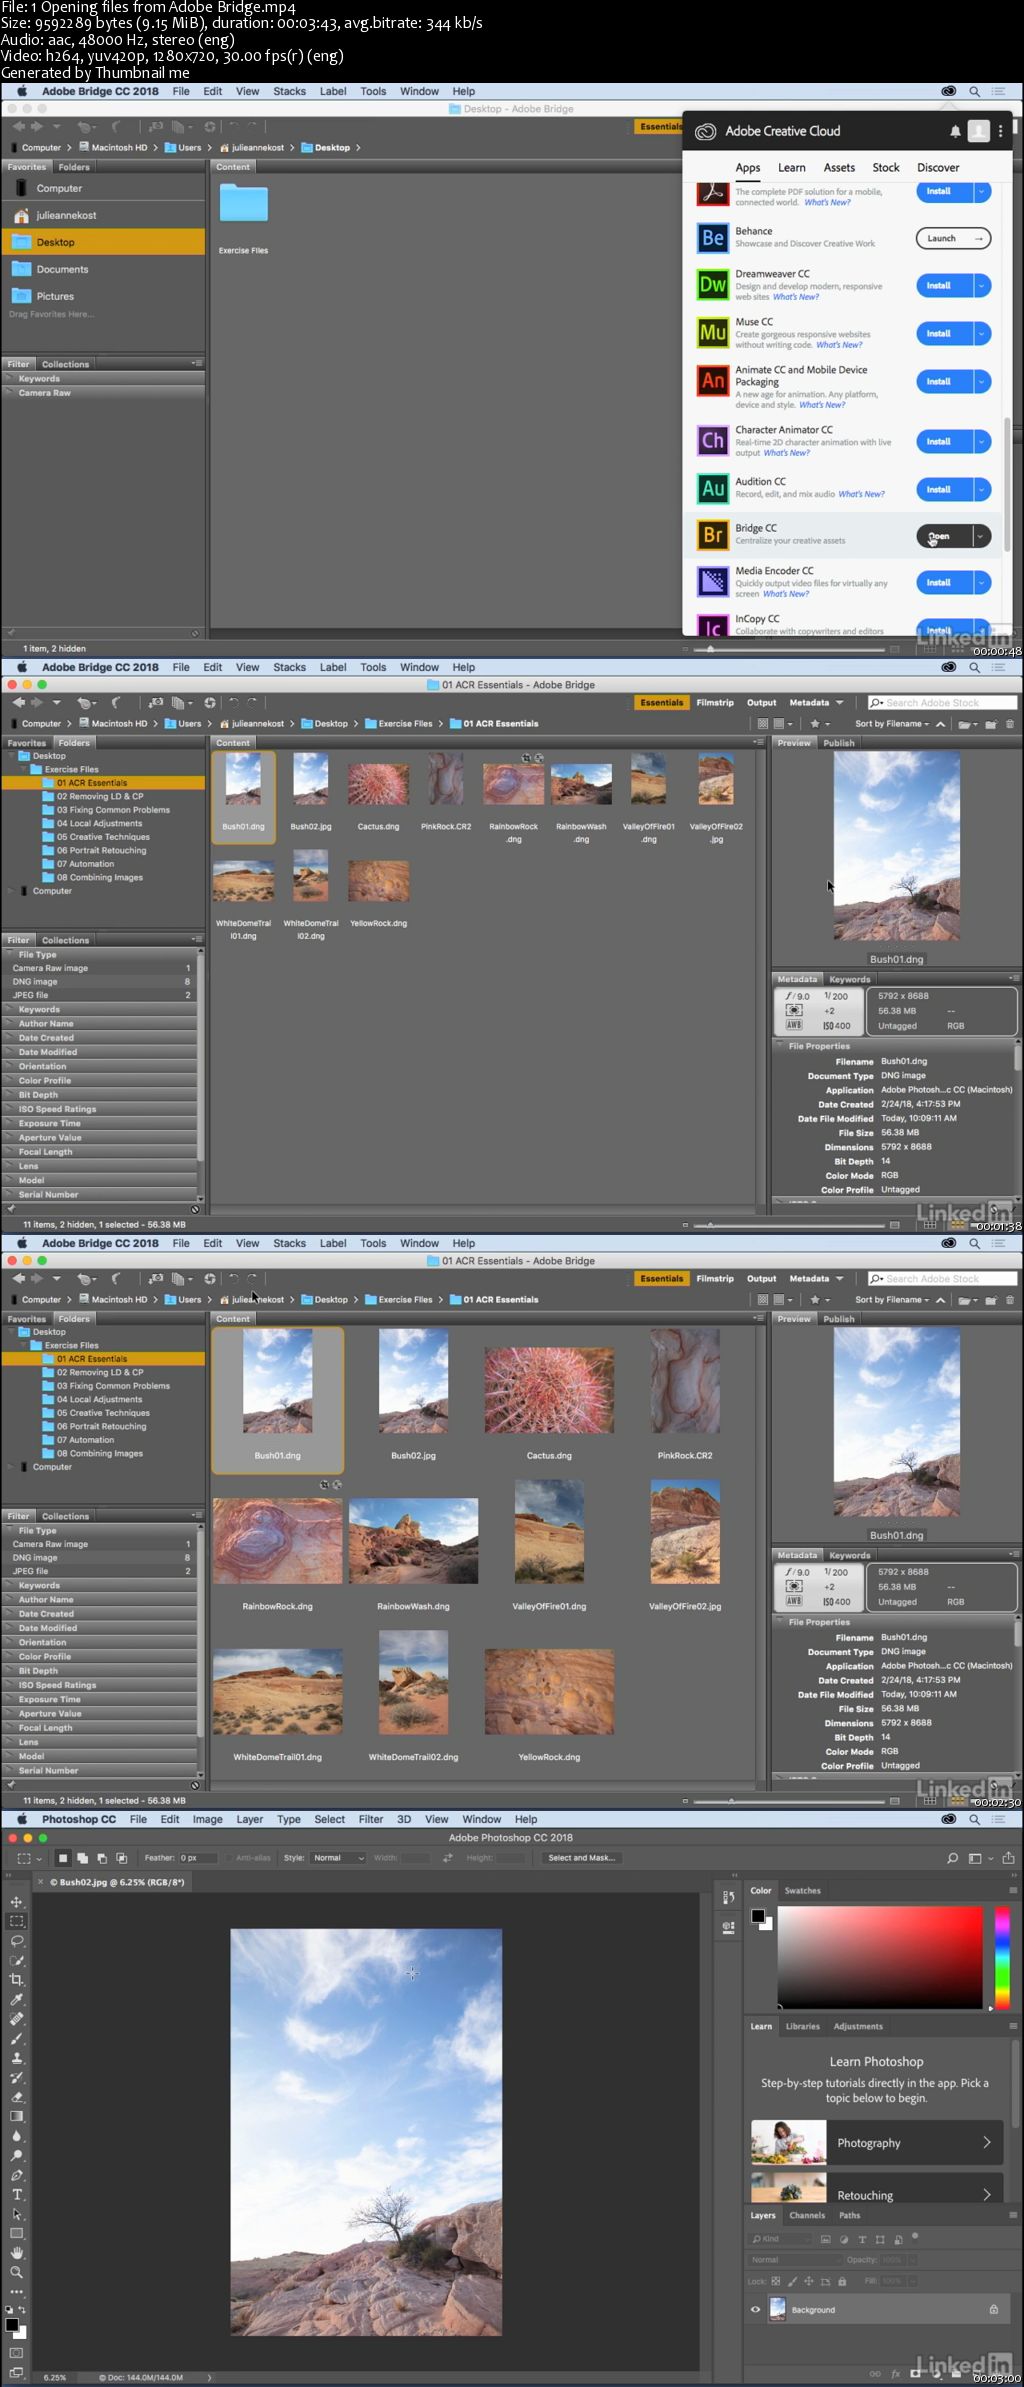Screen dimensions: 1024x2387
Task: Open the Assets tab in Creative Cloud
Action: (x=839, y=168)
